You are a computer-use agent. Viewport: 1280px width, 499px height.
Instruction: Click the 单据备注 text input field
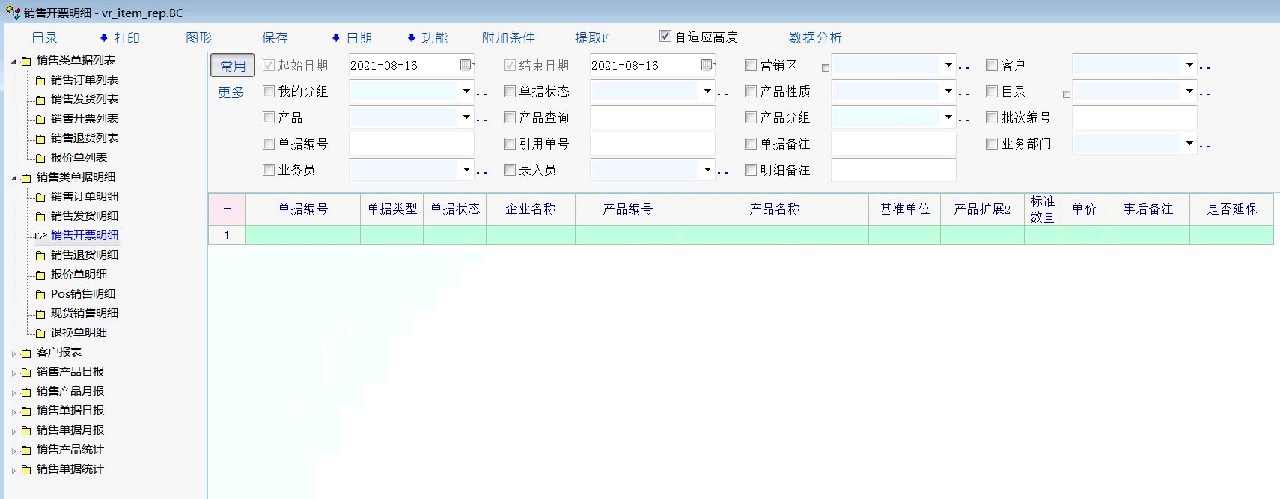tap(893, 144)
